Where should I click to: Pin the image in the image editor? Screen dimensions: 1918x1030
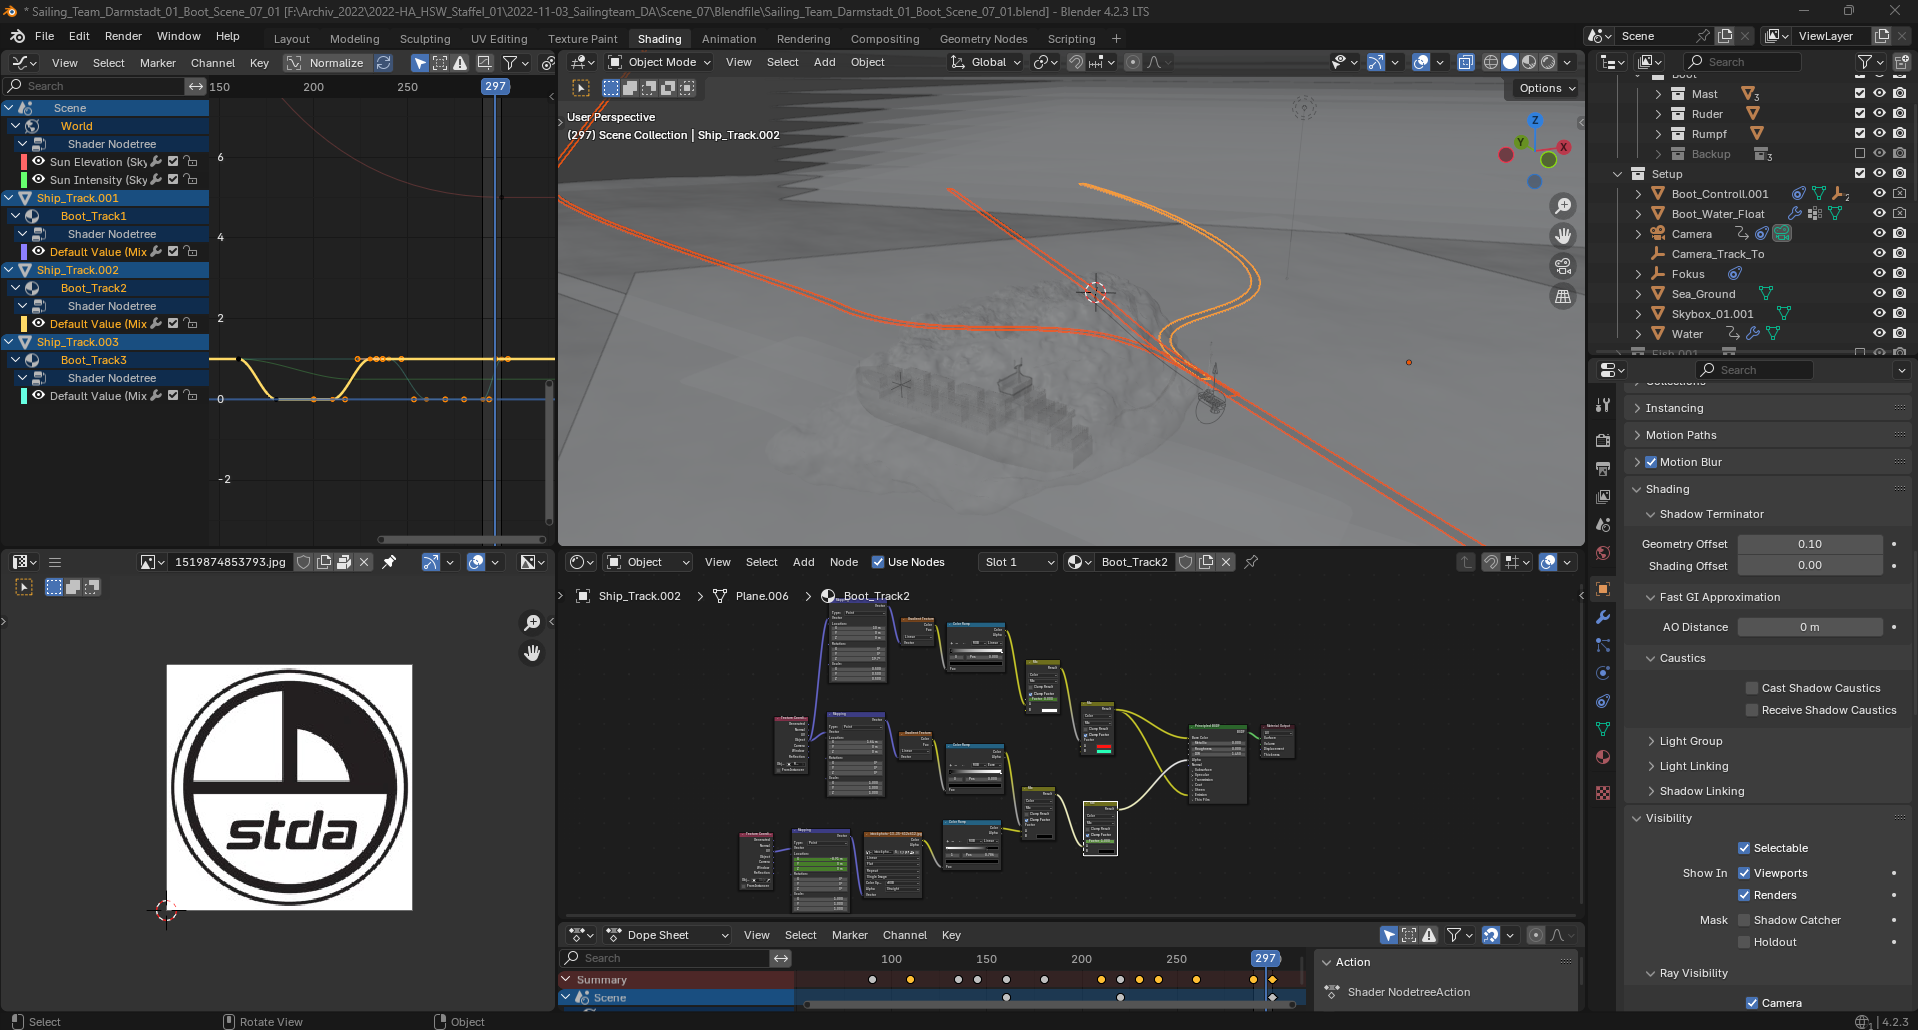tap(389, 562)
